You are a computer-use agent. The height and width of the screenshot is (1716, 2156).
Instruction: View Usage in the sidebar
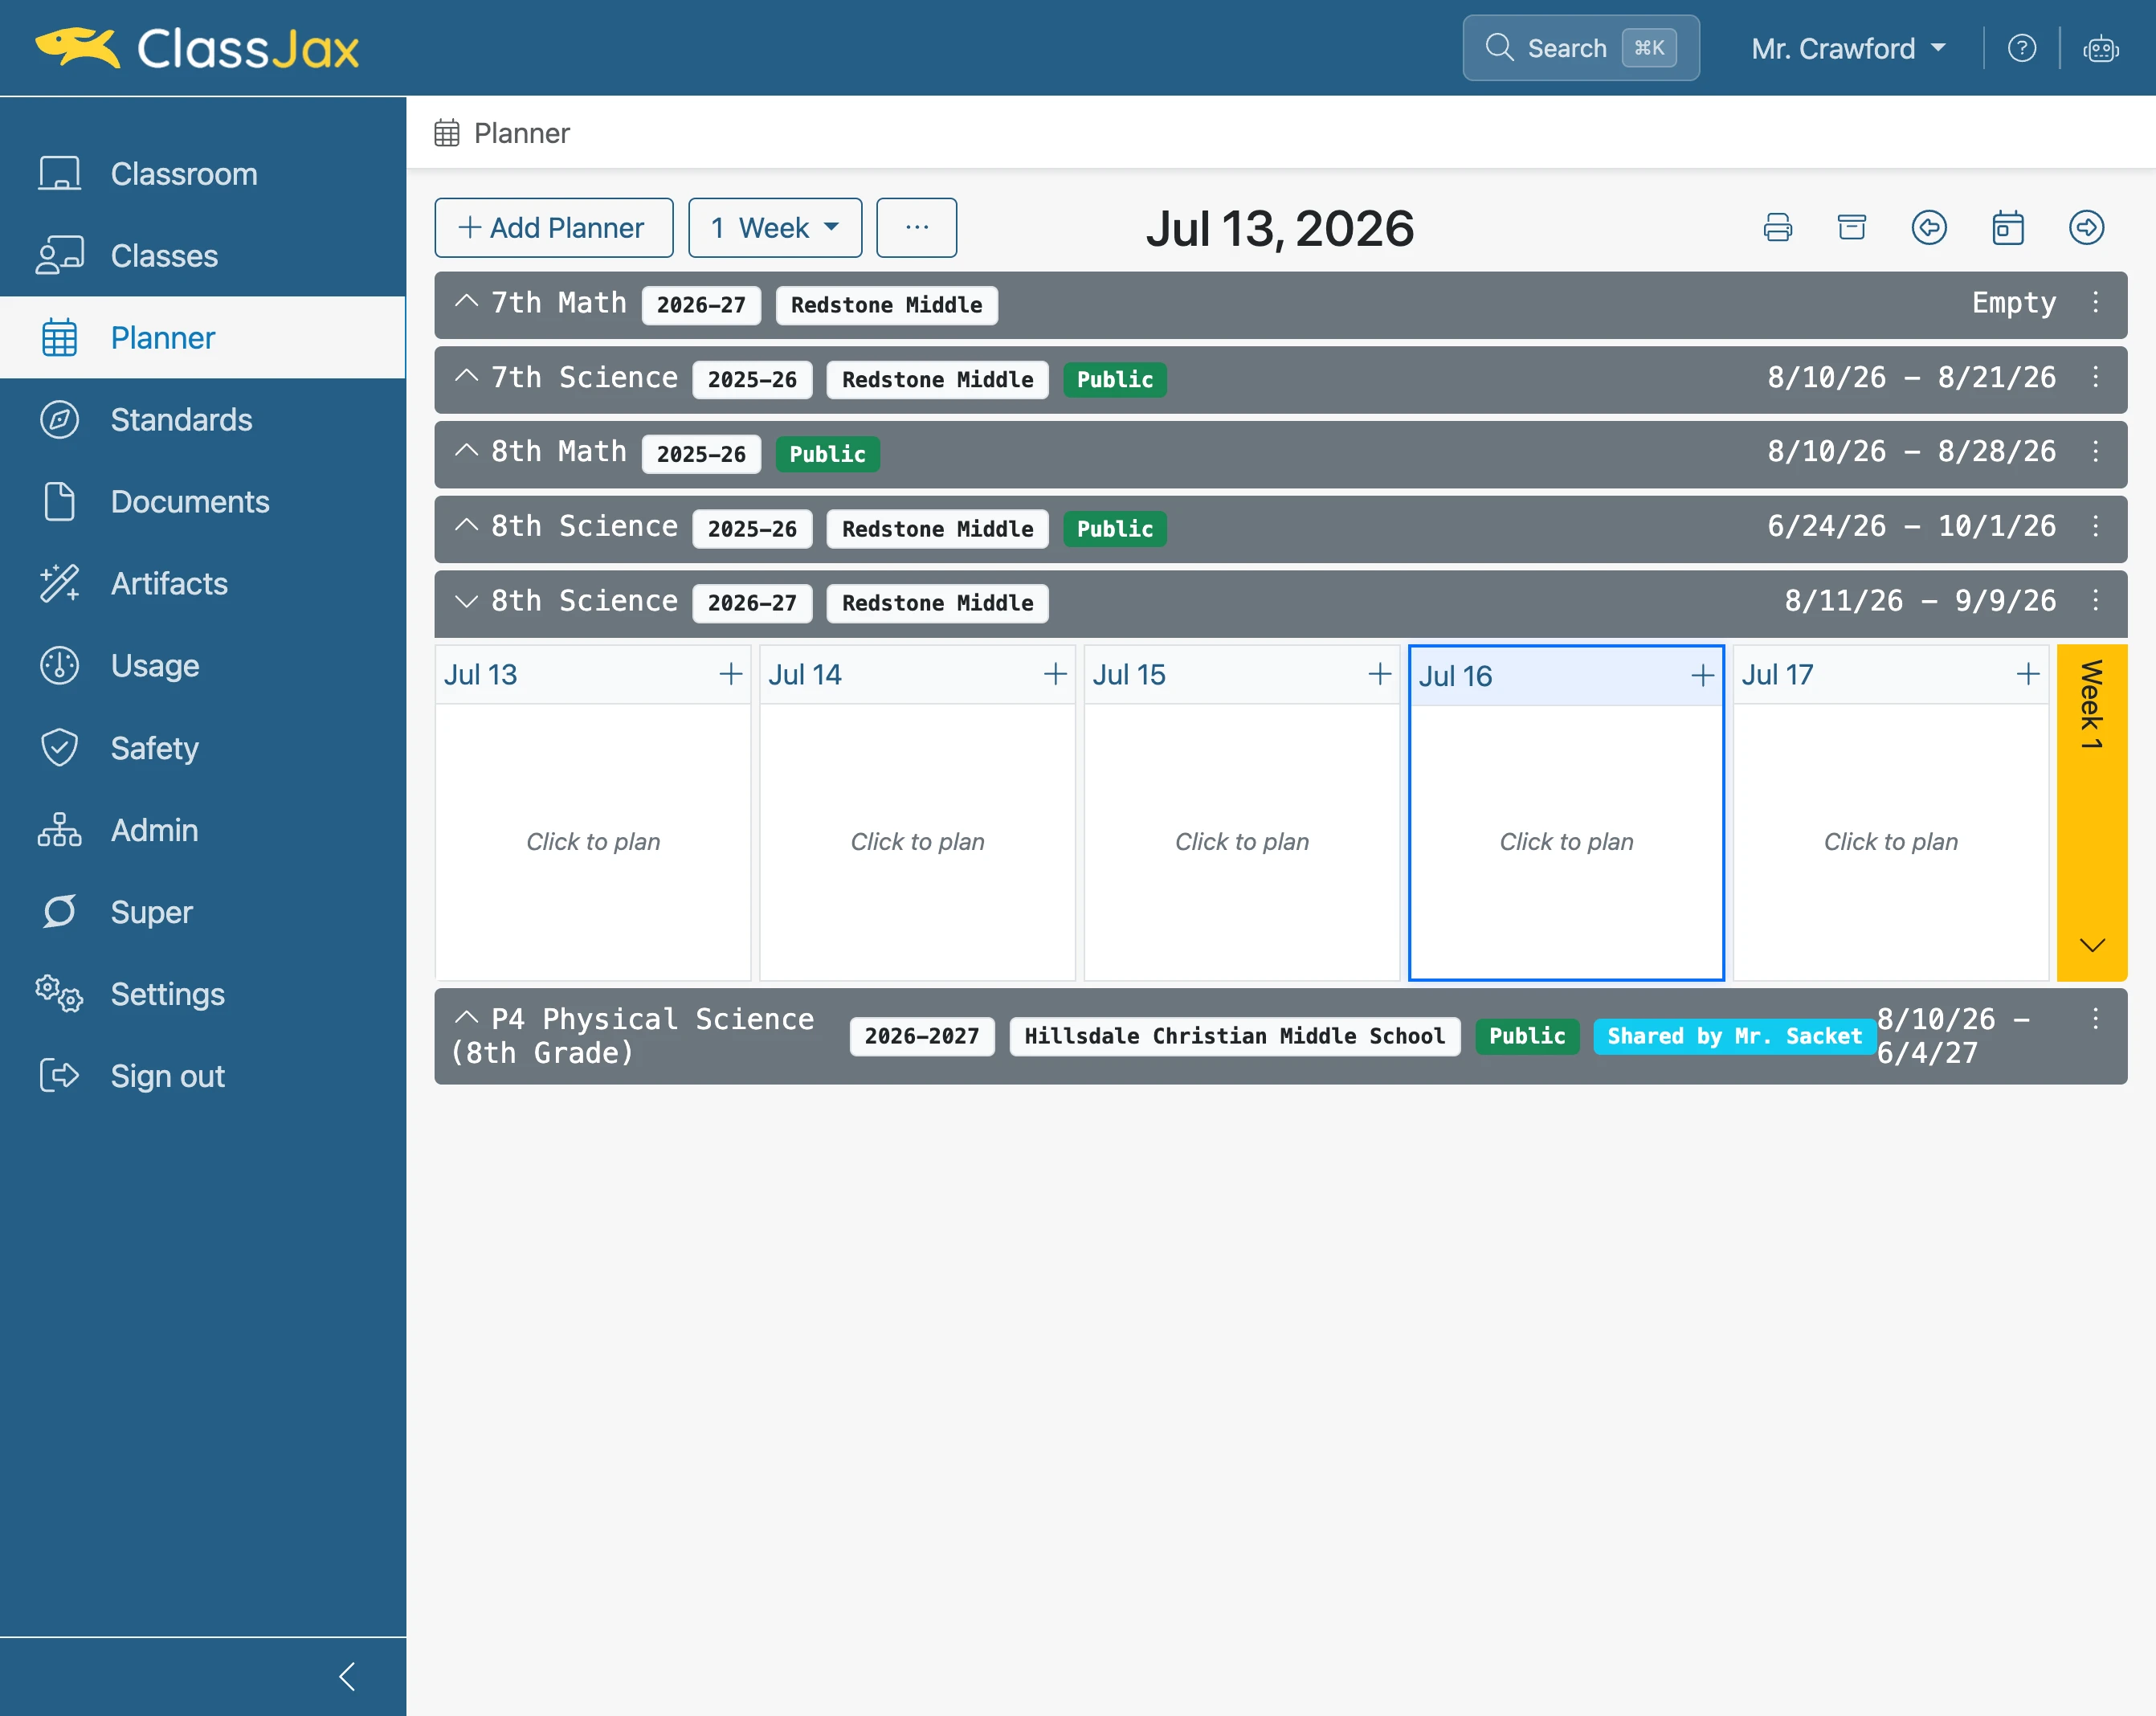[x=203, y=666]
